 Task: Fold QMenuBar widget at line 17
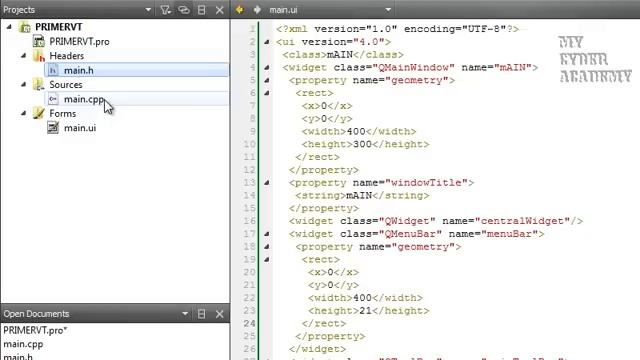[267, 234]
